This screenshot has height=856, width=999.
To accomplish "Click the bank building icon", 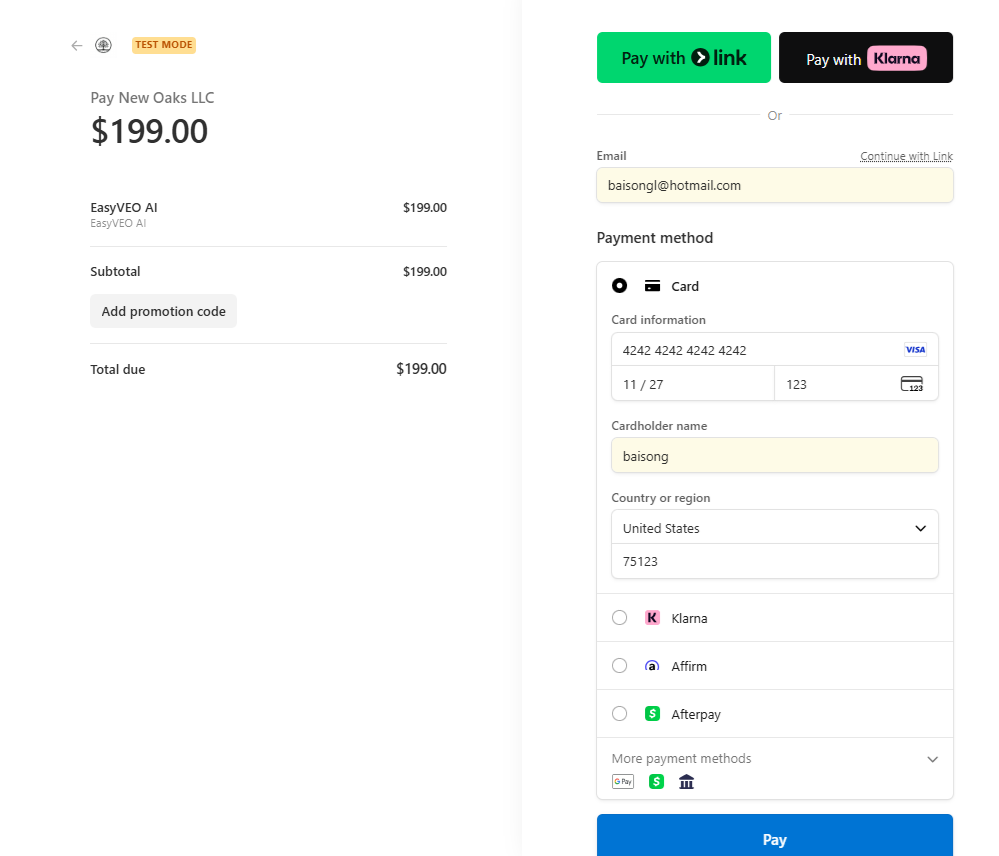I will (686, 782).
